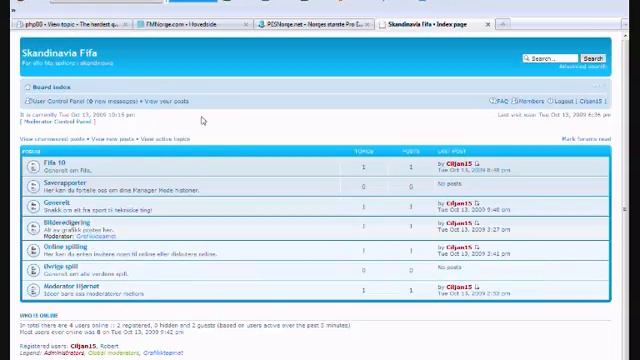Focus the forum search input field

(x=550, y=58)
